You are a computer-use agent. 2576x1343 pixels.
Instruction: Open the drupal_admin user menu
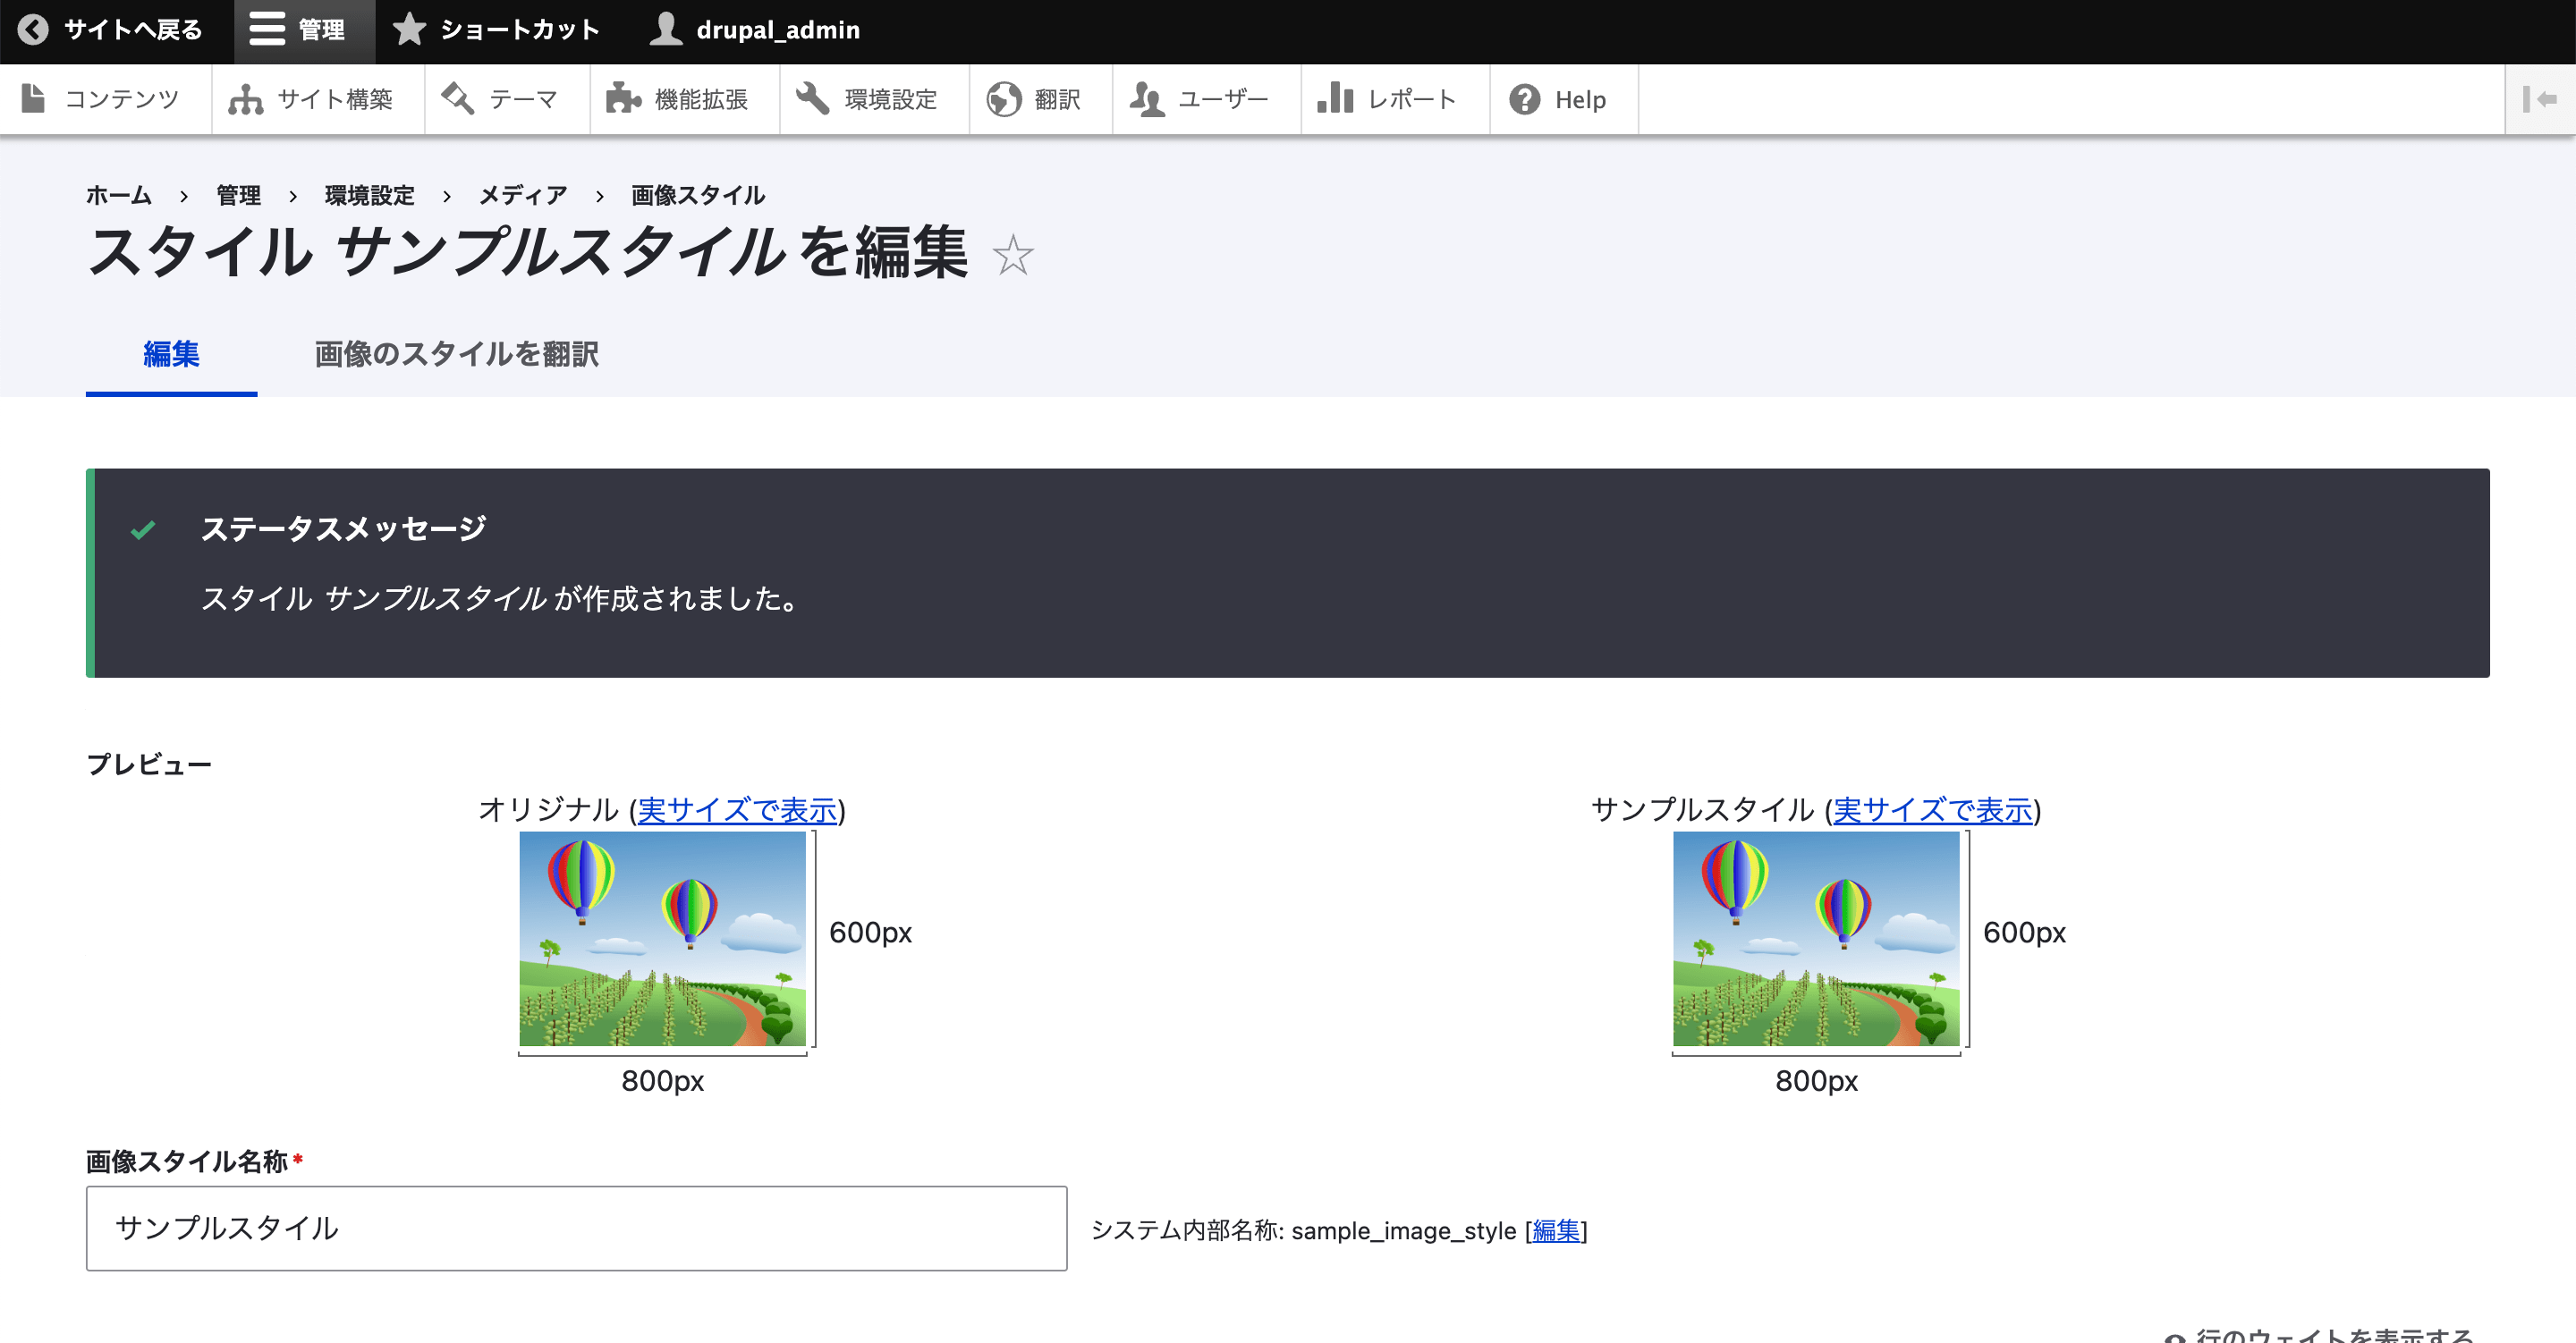[x=755, y=31]
